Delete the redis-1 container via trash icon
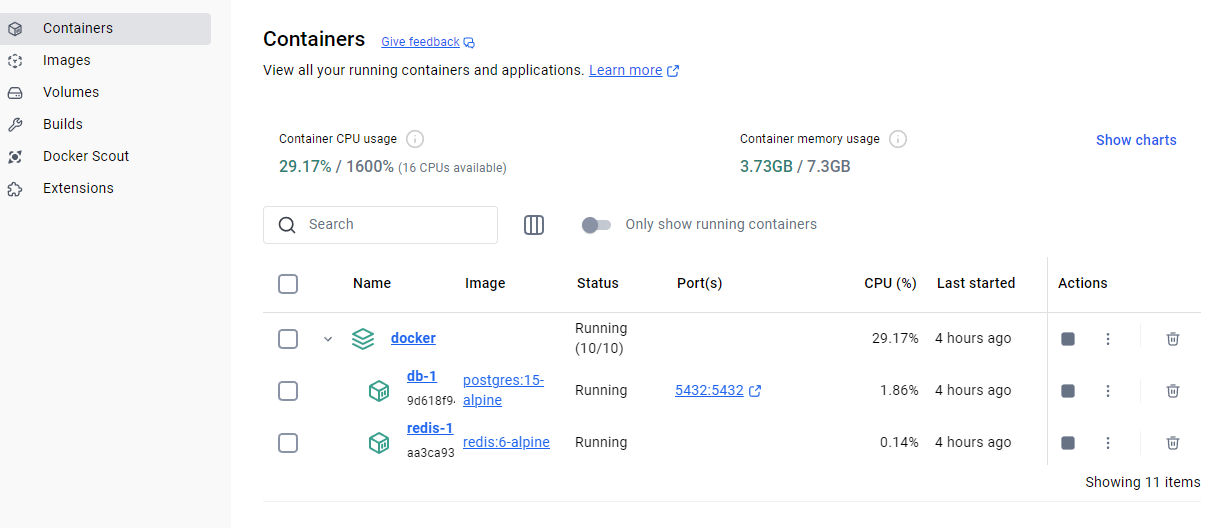Viewport: 1221px width, 528px height. (1173, 443)
